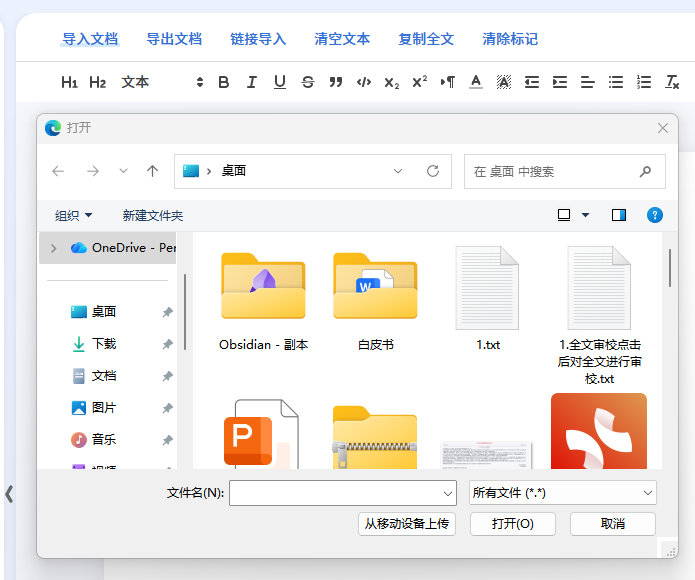695x580 pixels.
Task: Toggle underline formatting
Action: 280,82
